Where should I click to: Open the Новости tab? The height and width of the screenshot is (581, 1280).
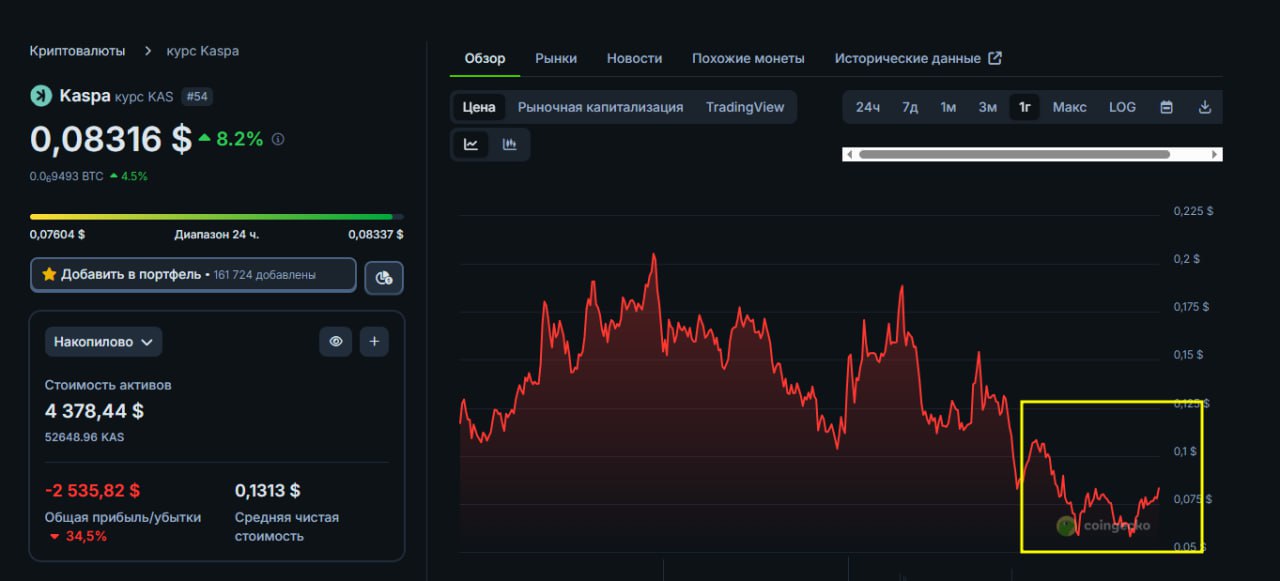(634, 58)
